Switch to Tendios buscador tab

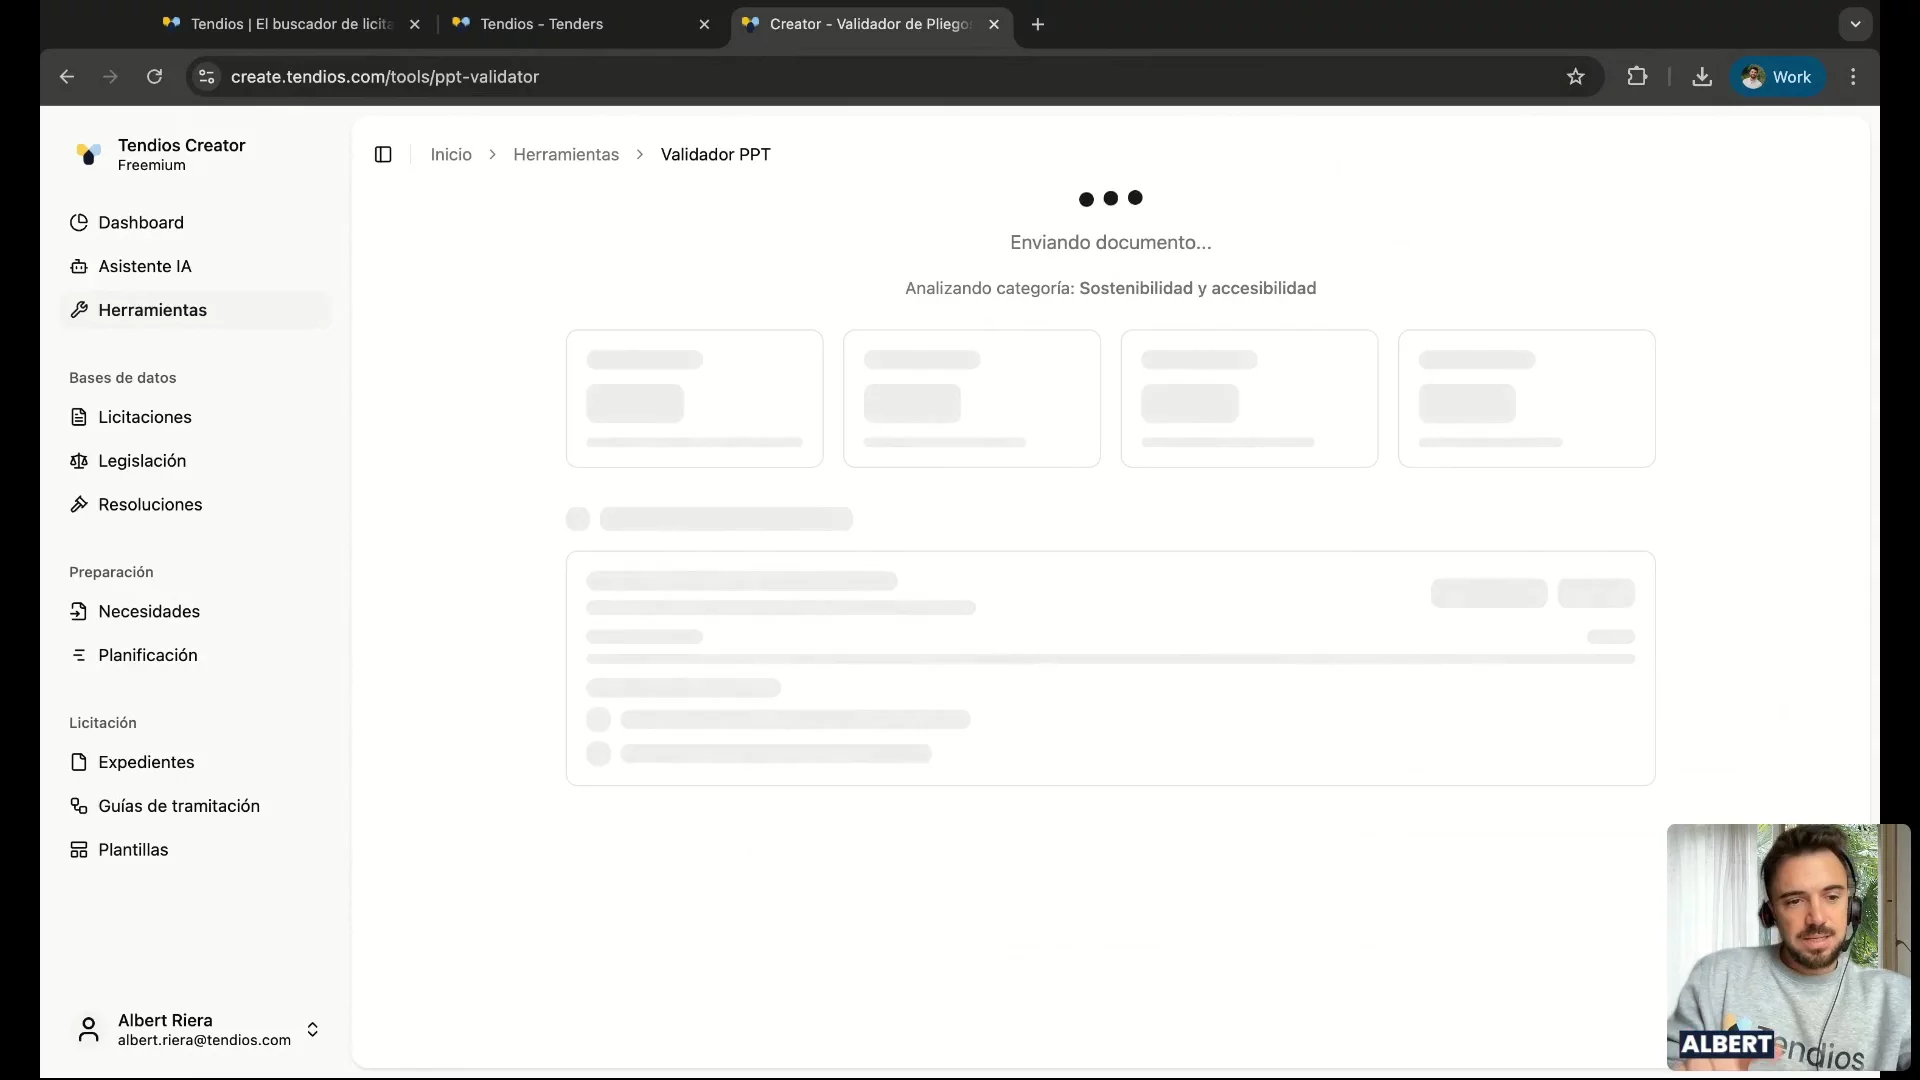click(x=291, y=24)
